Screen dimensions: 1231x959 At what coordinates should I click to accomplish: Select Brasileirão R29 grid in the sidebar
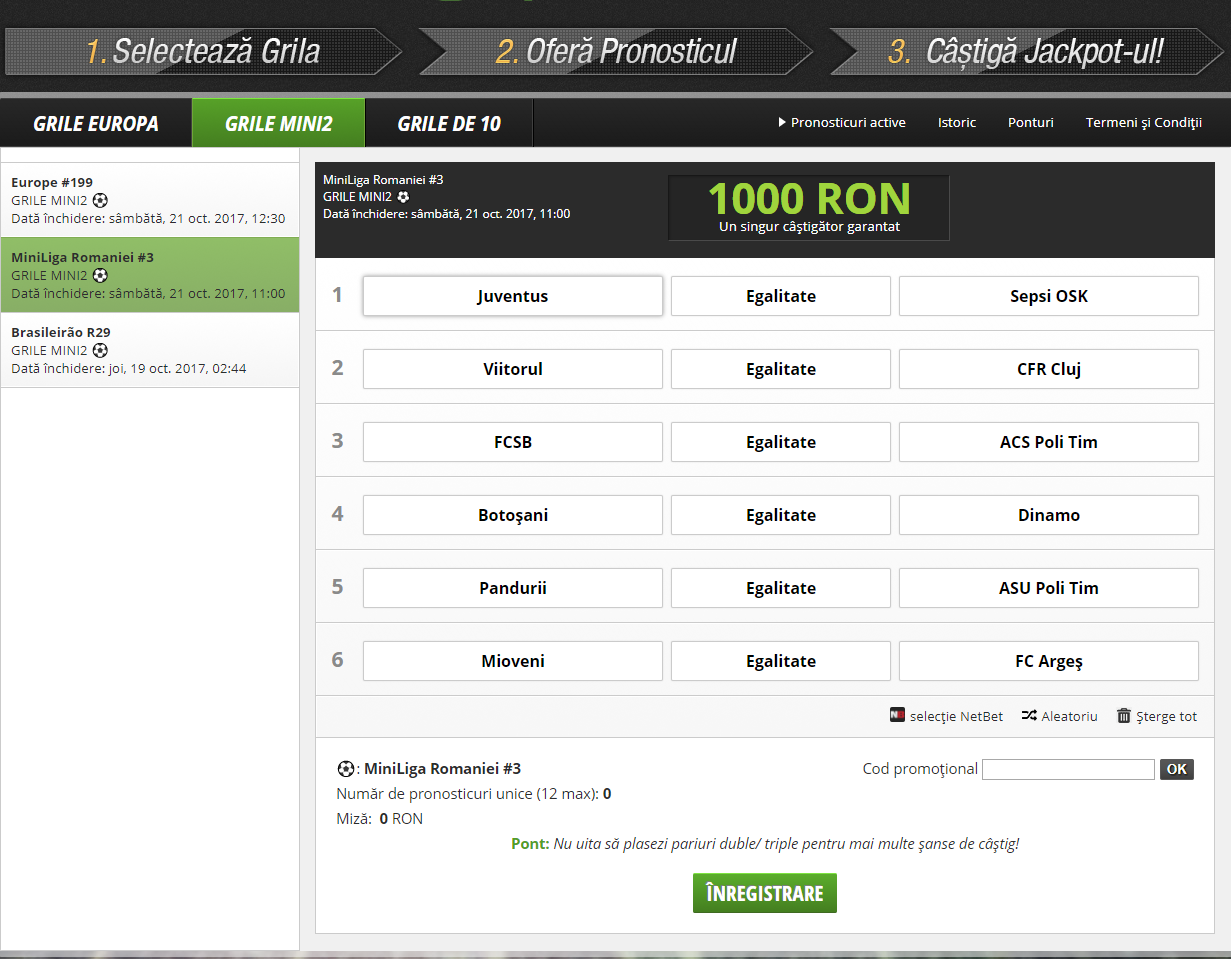[x=149, y=350]
